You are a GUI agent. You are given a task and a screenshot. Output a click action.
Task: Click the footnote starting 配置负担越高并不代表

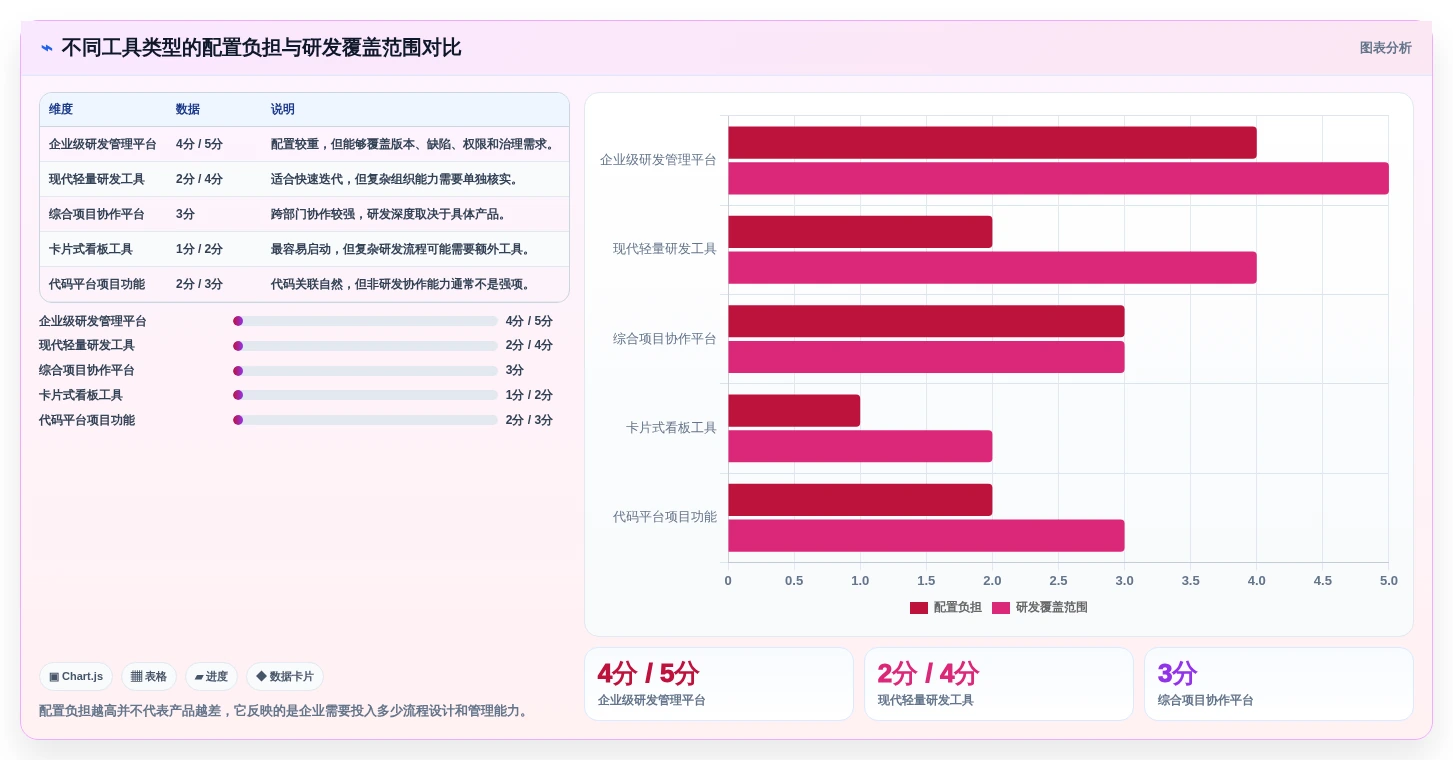[x=283, y=711]
